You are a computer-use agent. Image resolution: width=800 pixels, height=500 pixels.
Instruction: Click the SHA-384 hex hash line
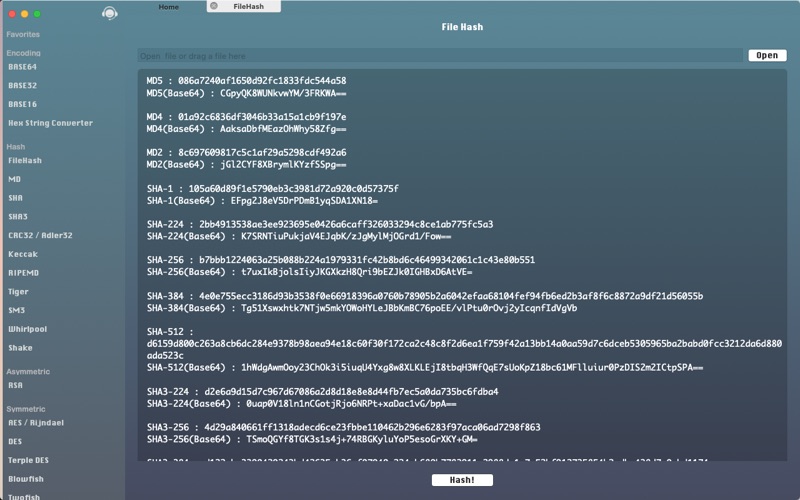(425, 296)
